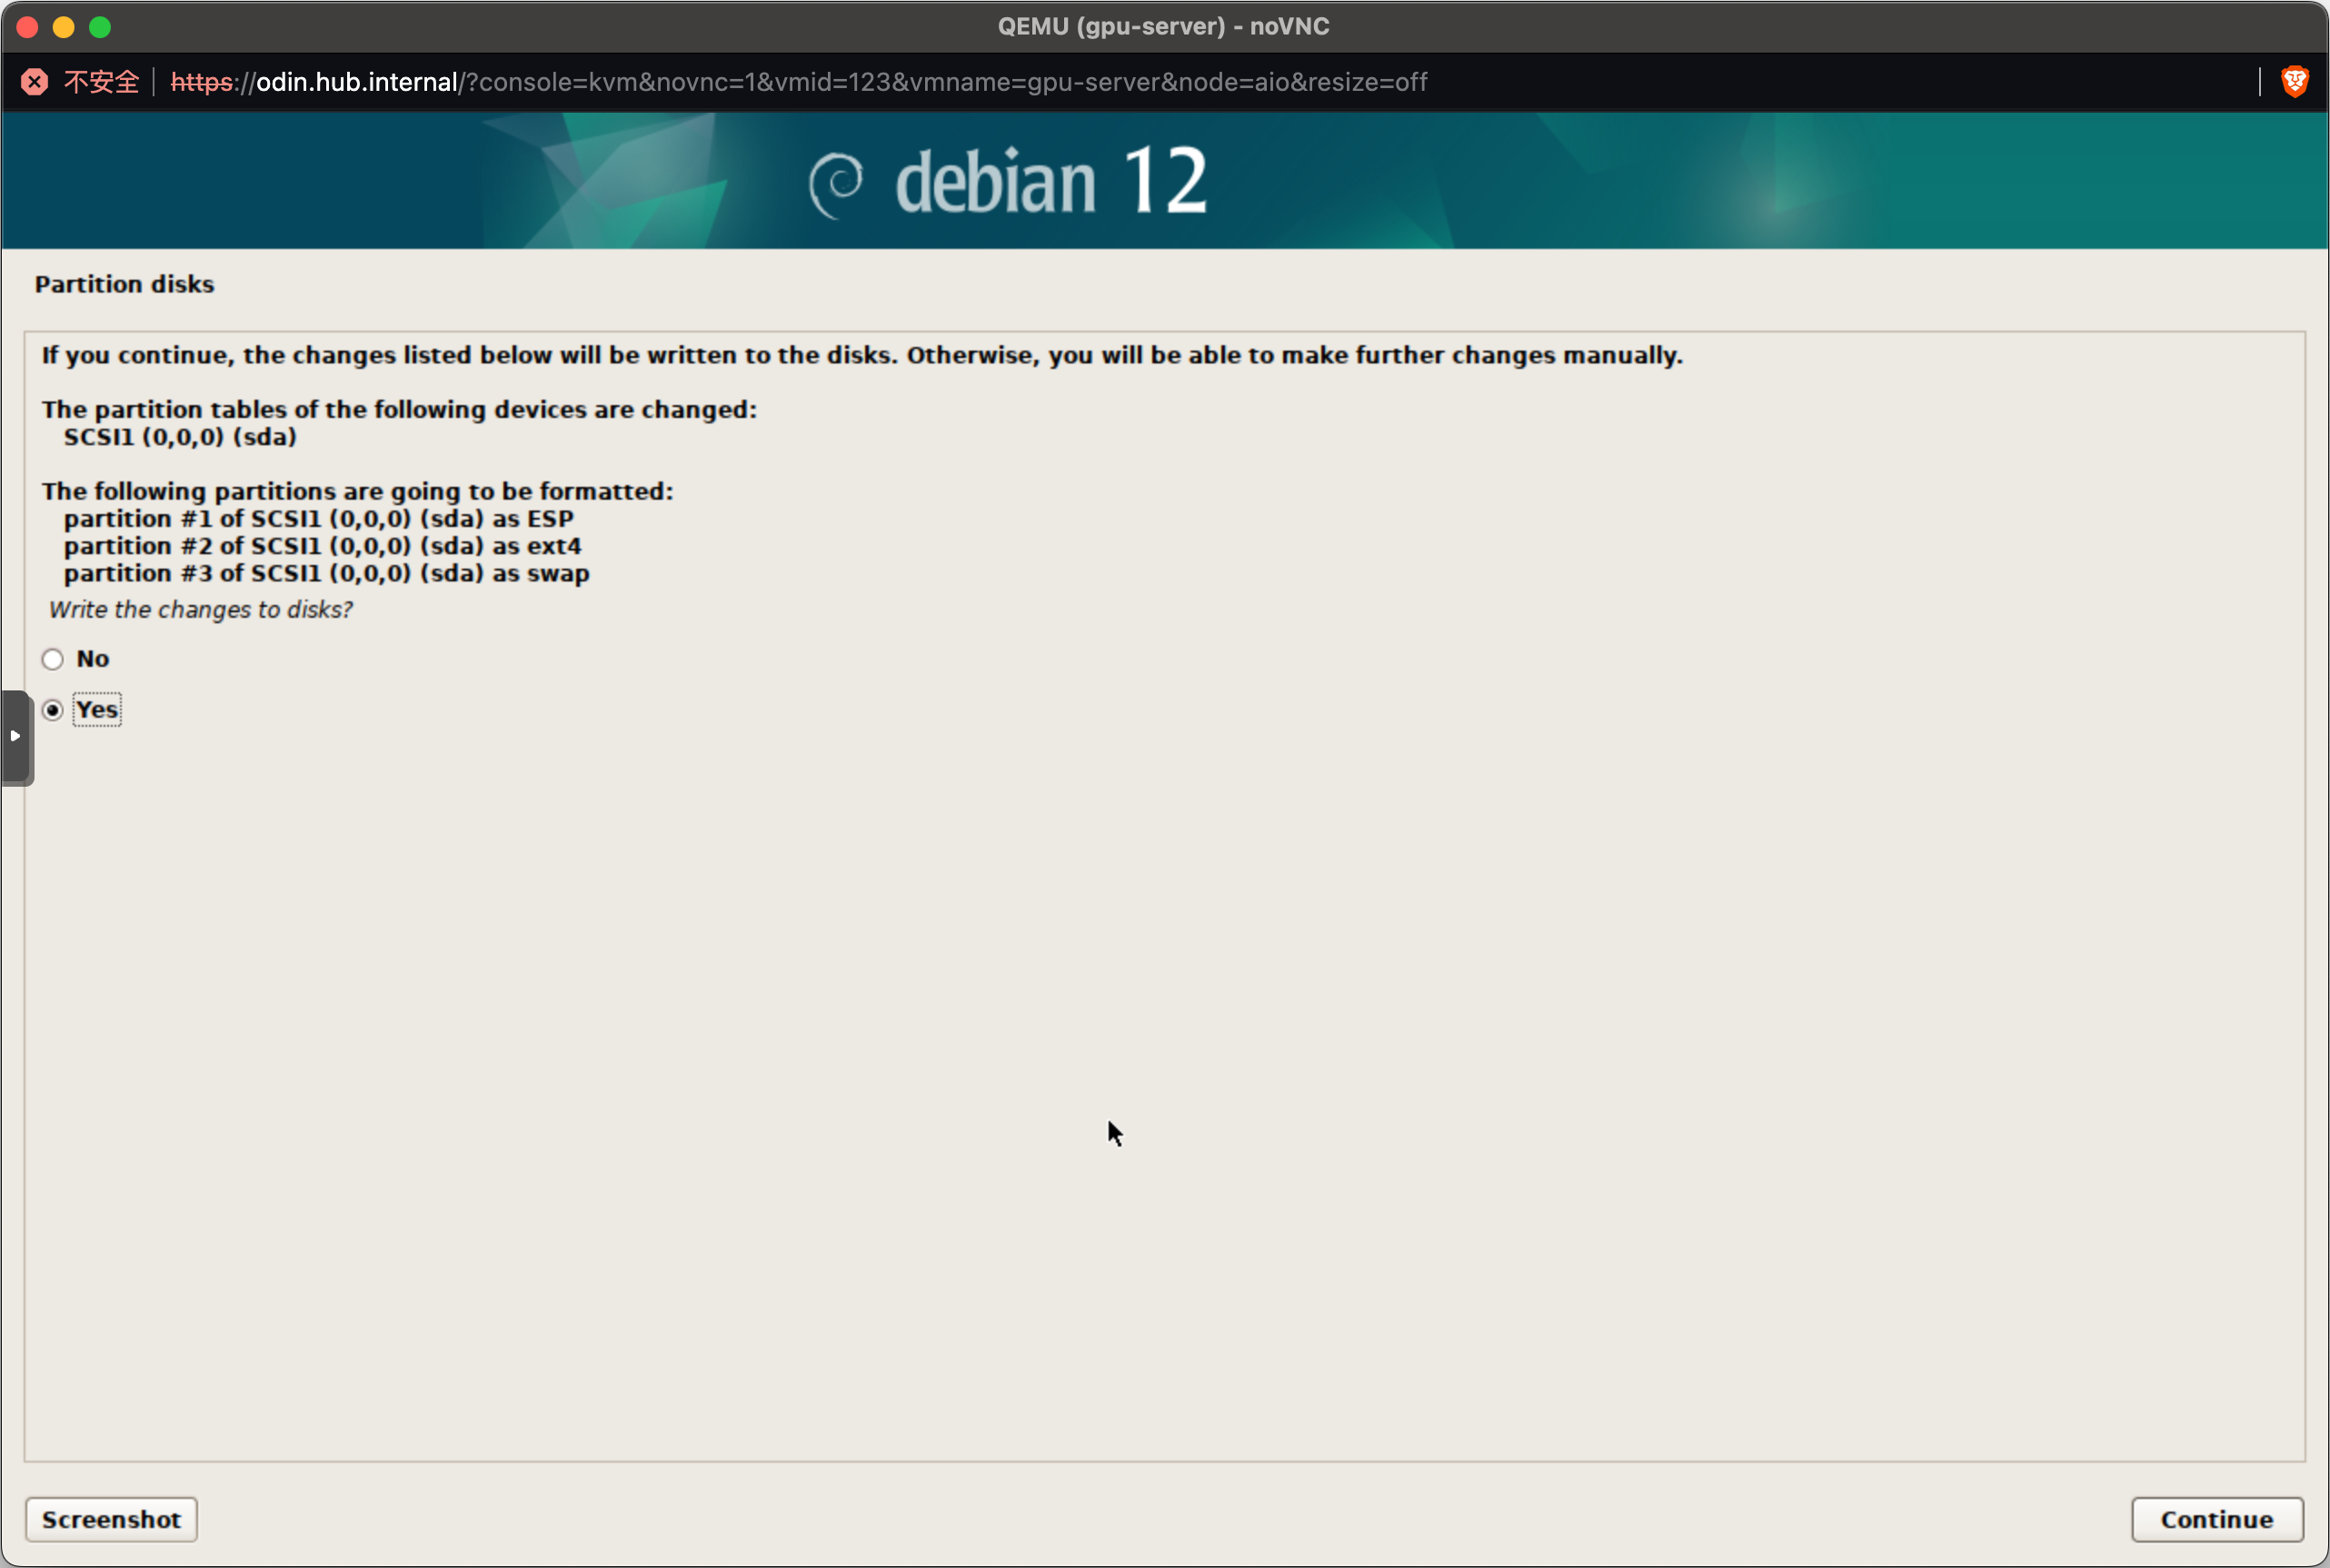Click the 'Write the changes to disks?' prompt
The width and height of the screenshot is (2330, 1568).
click(200, 609)
